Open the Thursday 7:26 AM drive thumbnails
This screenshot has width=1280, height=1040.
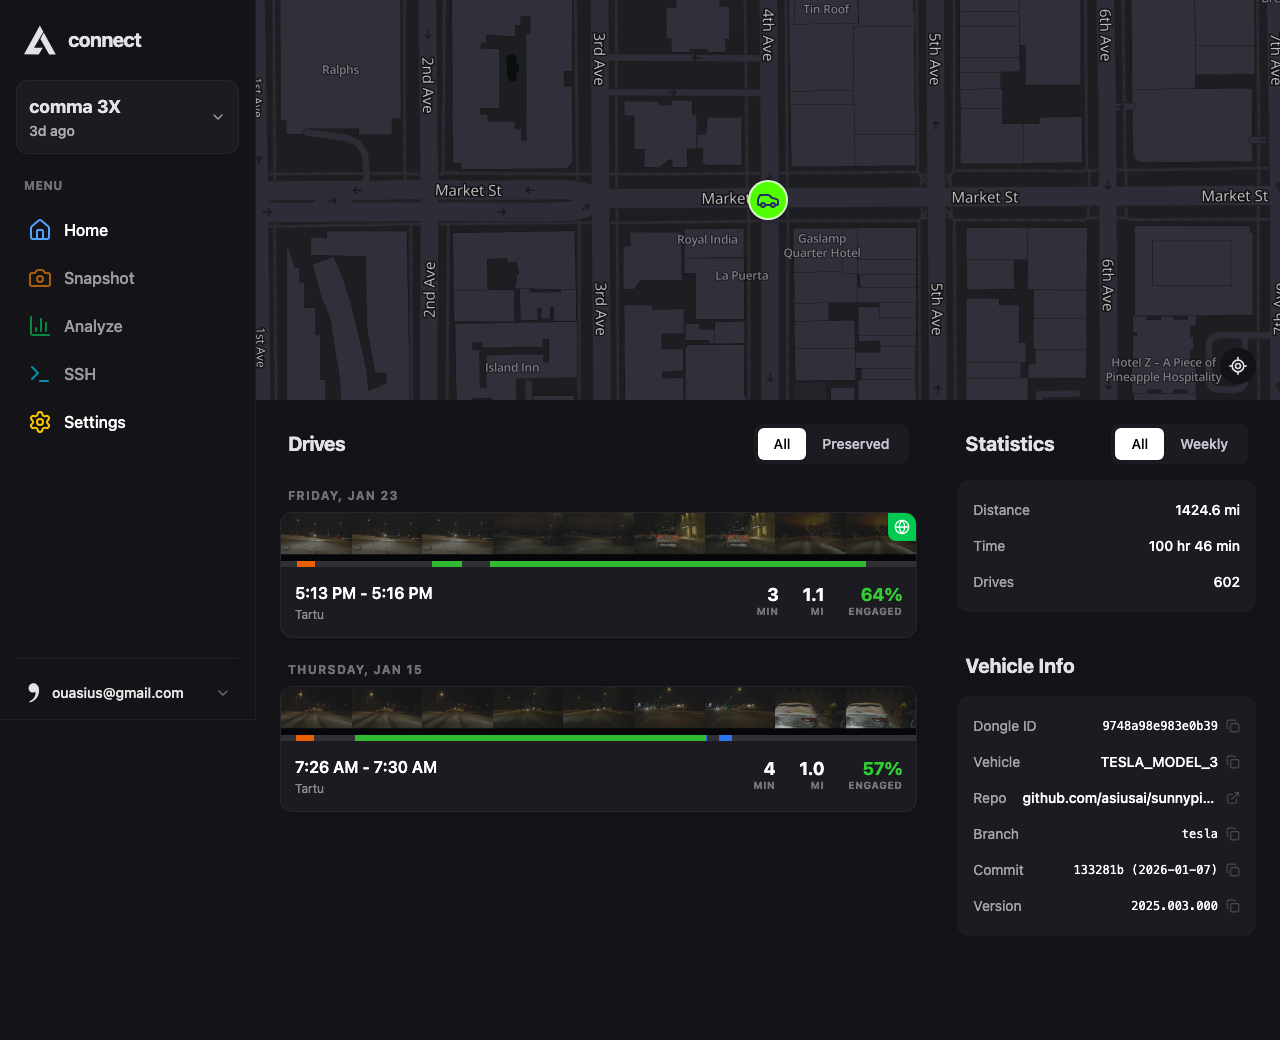[598, 708]
